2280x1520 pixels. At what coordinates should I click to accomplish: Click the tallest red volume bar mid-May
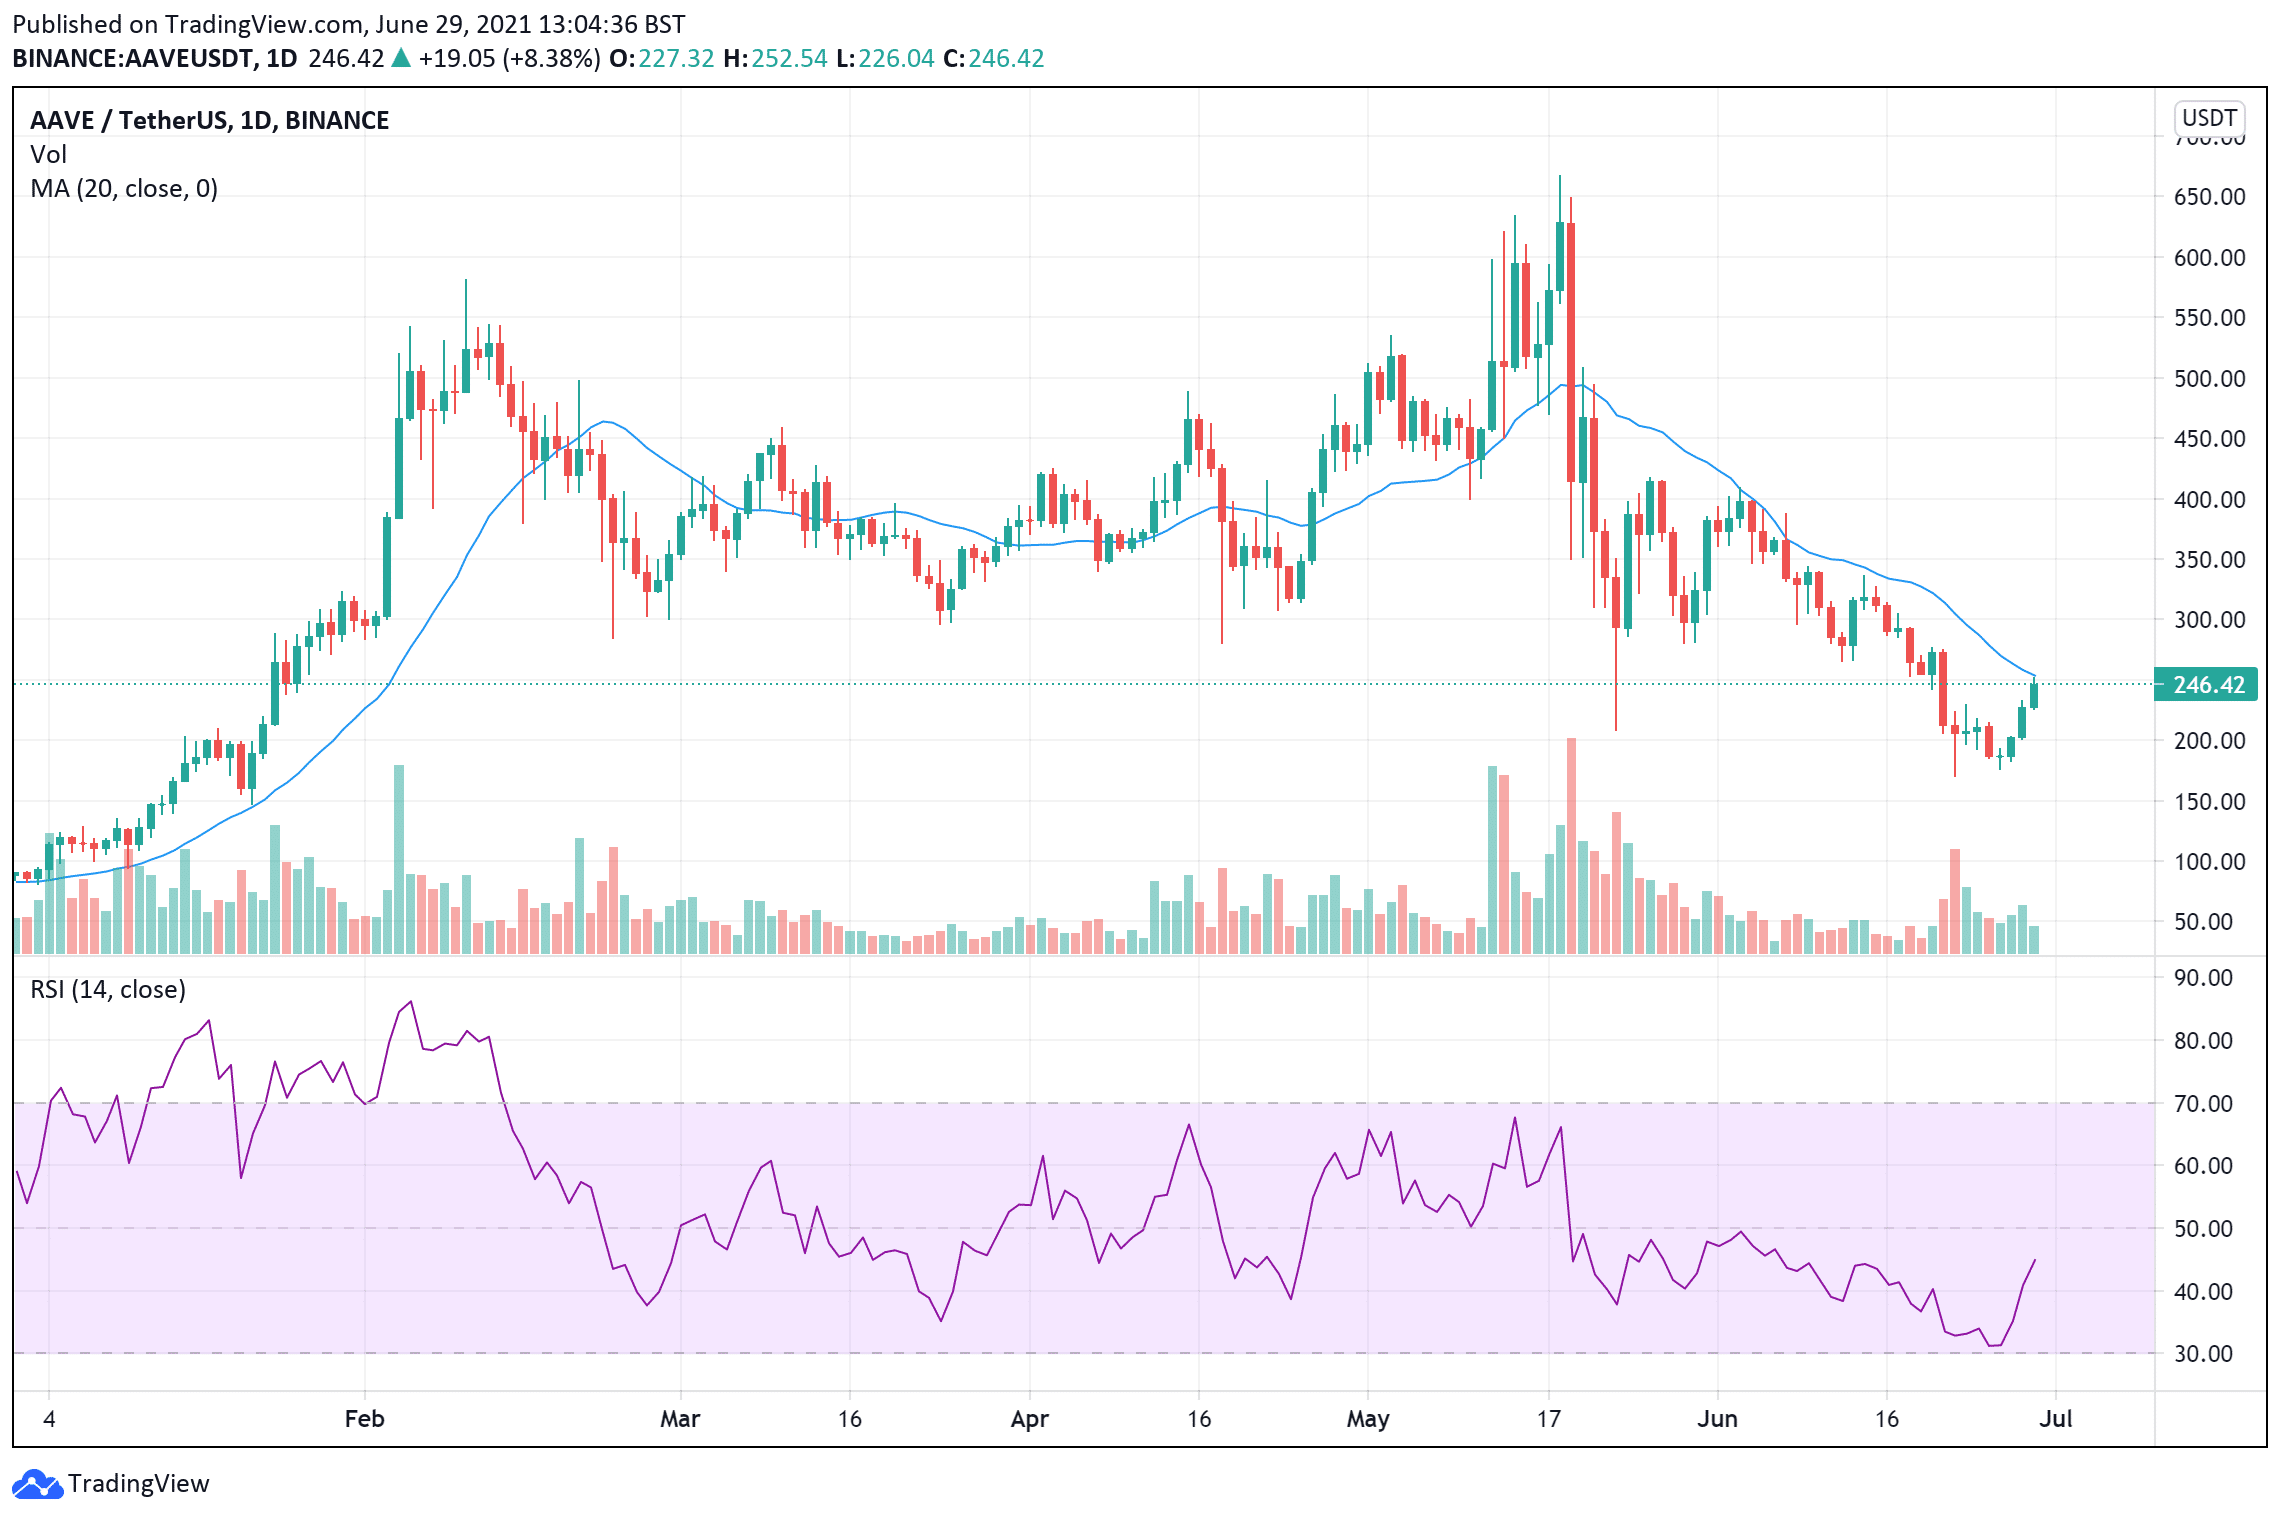click(x=1571, y=846)
